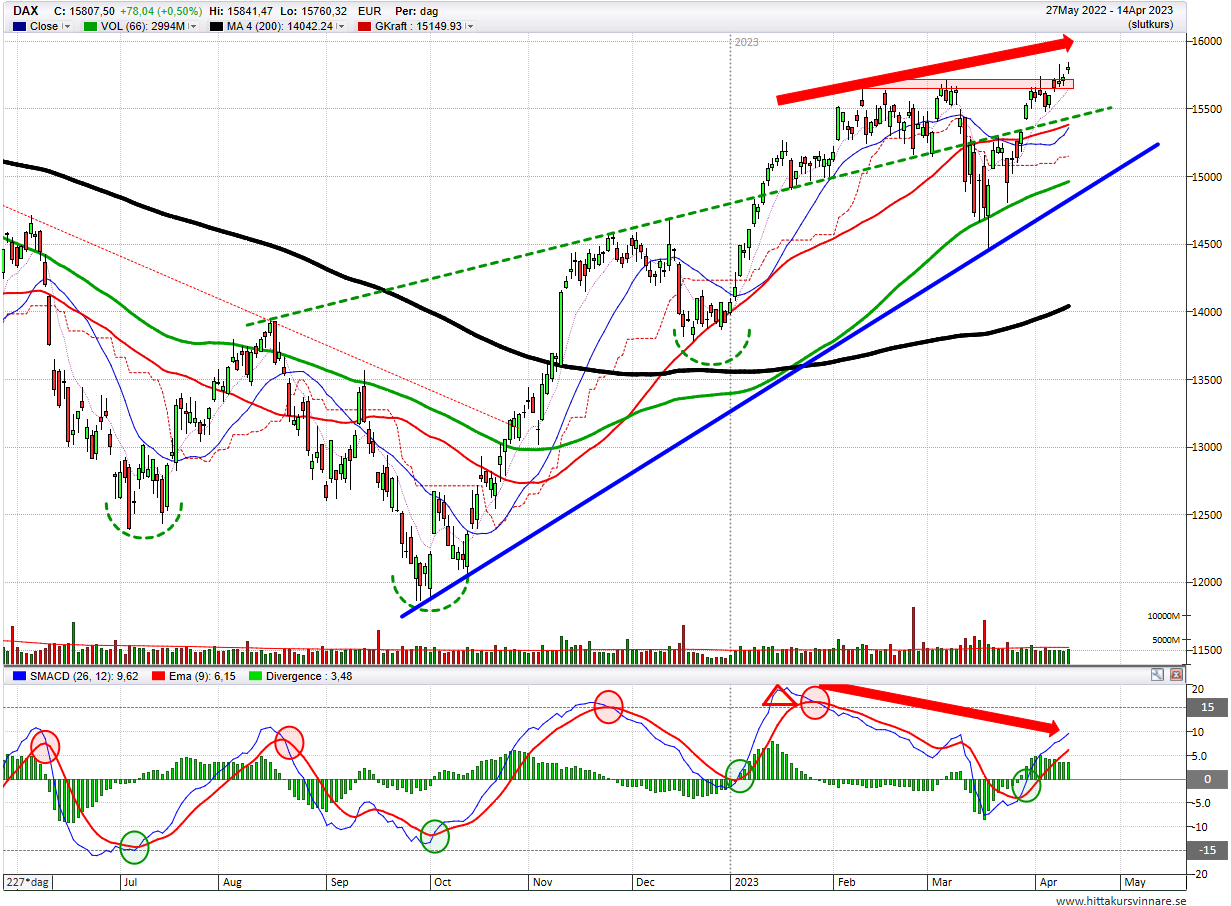The image size is (1231, 906).
Task: Open the MA 4 (200) dropdown arrow
Action: 340,27
